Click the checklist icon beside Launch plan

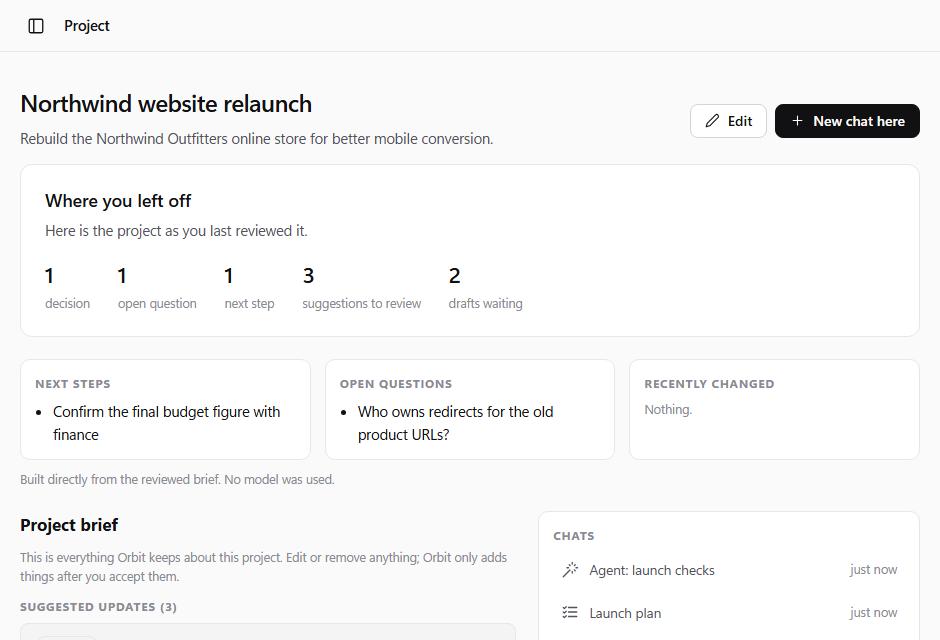pos(570,612)
